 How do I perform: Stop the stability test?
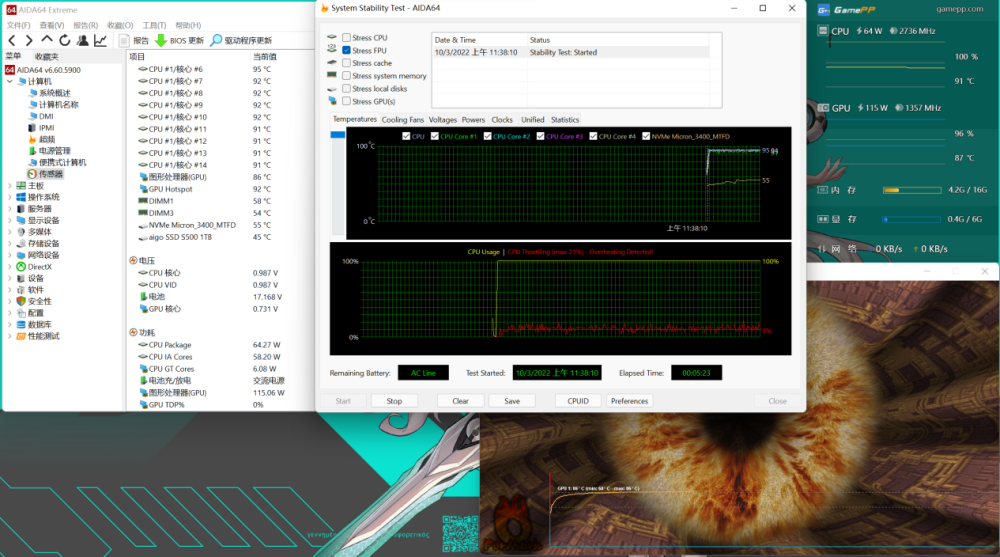[x=394, y=401]
